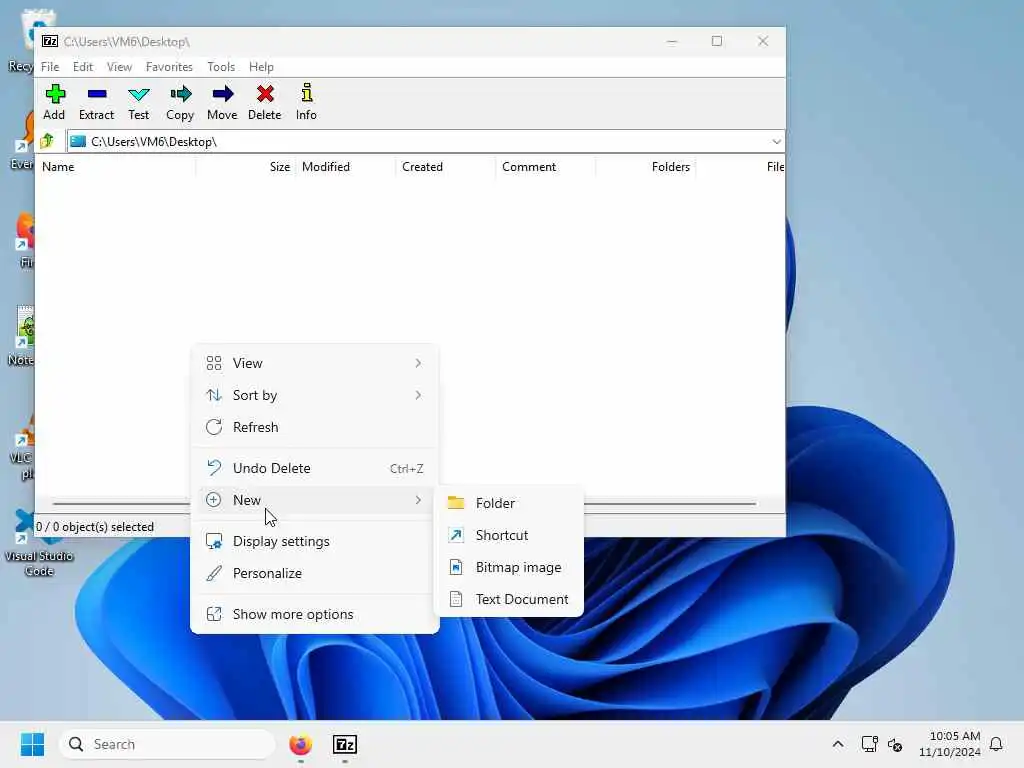Expand View submenu in context menu
The height and width of the screenshot is (768, 1024).
[314, 363]
